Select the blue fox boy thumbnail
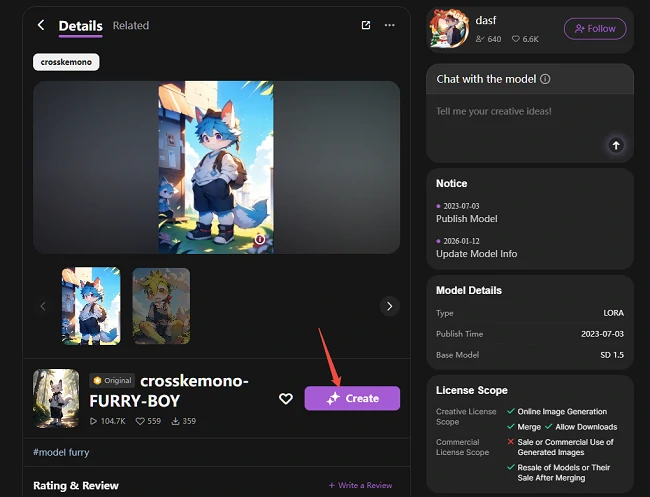 pos(91,306)
